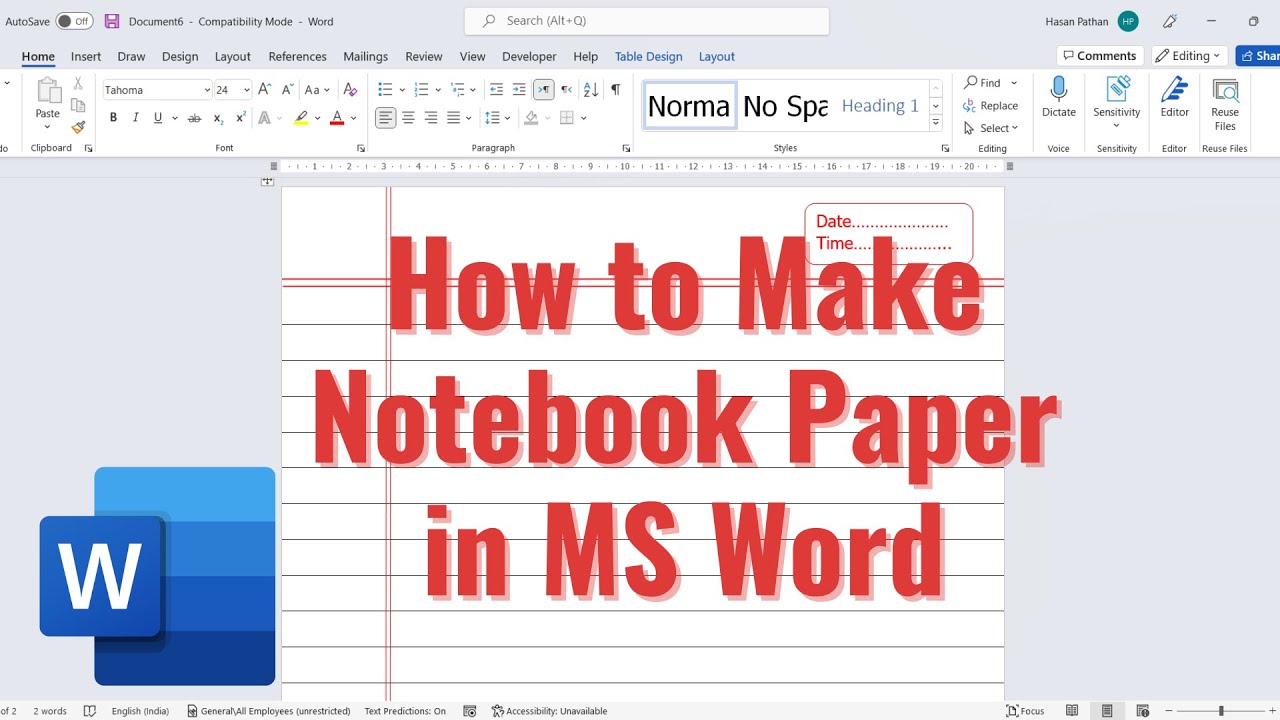The width and height of the screenshot is (1280, 720).
Task: Align paragraph to the left
Action: click(x=385, y=118)
